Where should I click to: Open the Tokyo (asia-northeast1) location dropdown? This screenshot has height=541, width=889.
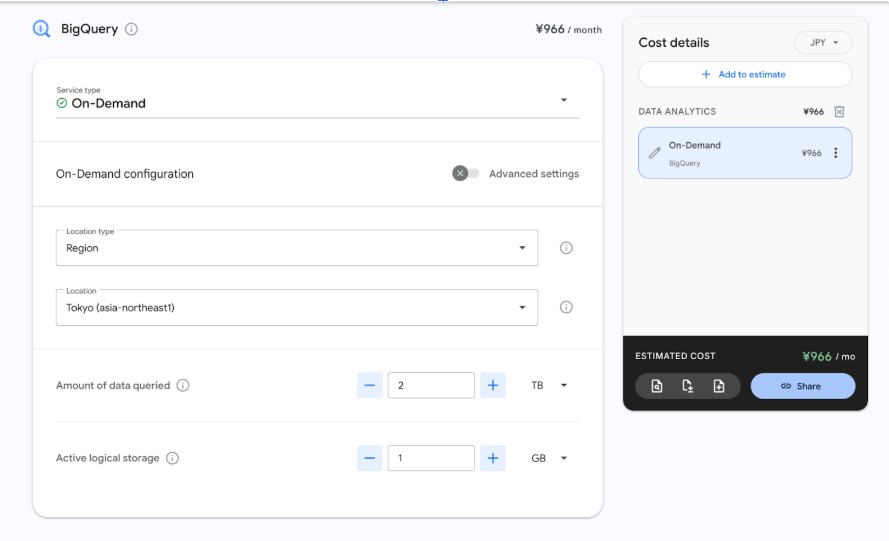click(x=296, y=308)
